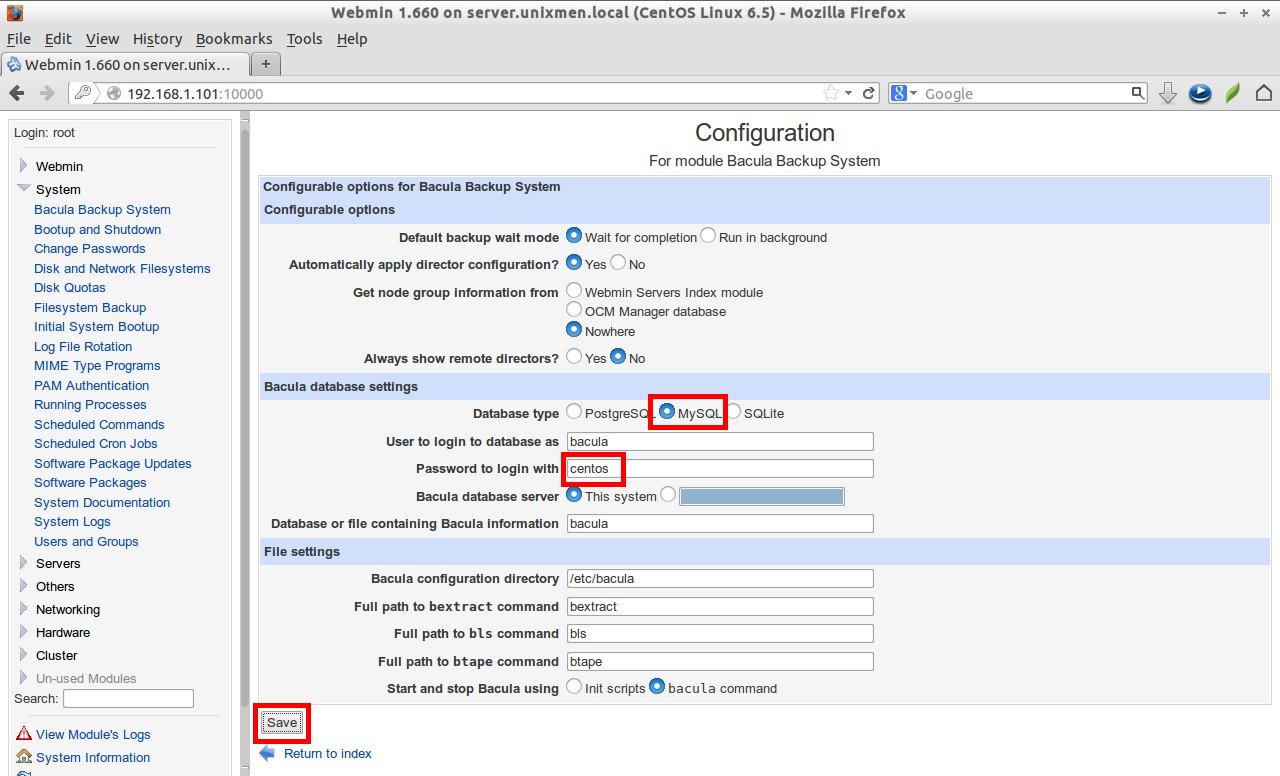Screen dimensions: 1280x776
Task: Open the Downloads arrow icon
Action: click(x=1168, y=93)
